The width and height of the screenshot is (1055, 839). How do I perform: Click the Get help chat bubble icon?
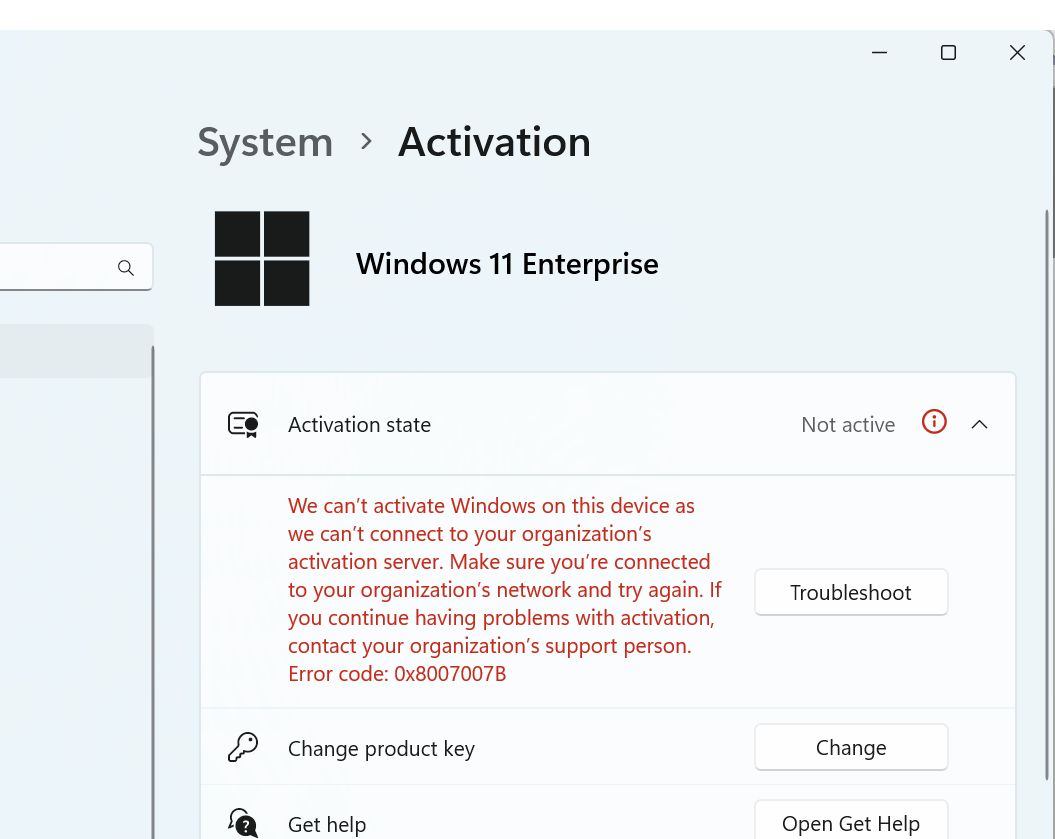[243, 822]
